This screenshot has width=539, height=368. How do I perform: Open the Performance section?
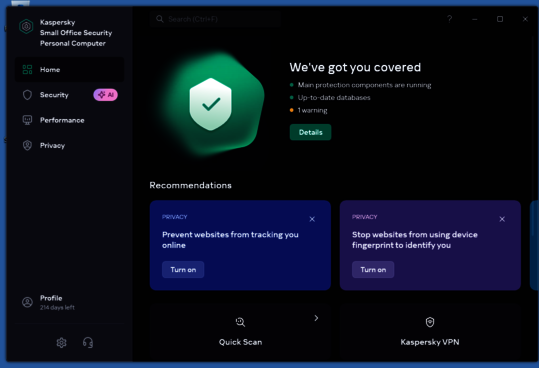tap(69, 120)
